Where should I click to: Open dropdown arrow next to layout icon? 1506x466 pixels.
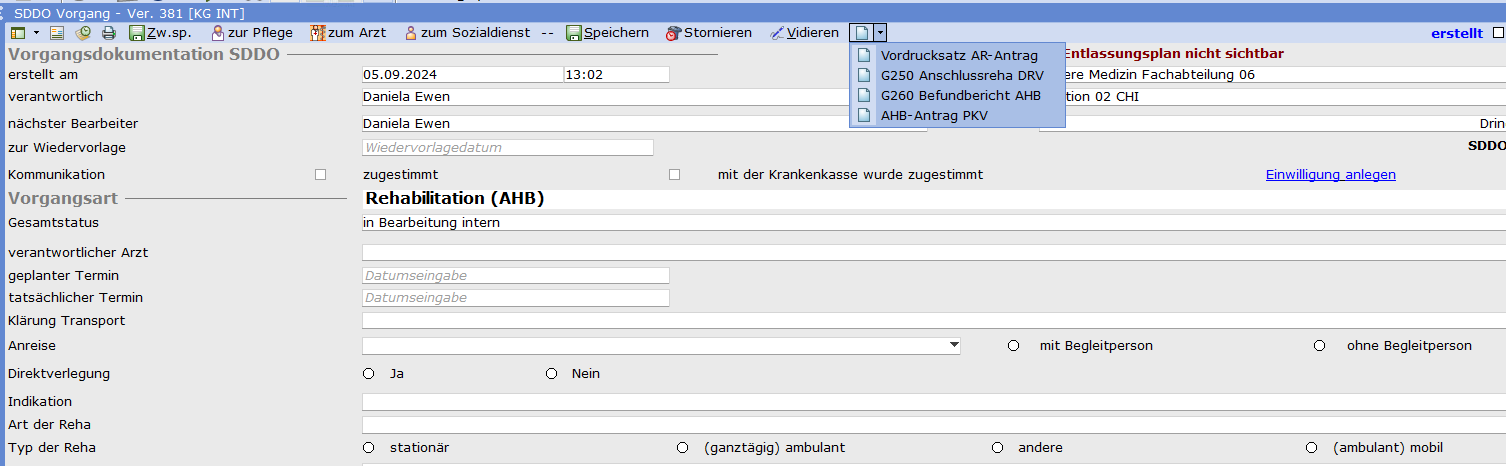35,33
